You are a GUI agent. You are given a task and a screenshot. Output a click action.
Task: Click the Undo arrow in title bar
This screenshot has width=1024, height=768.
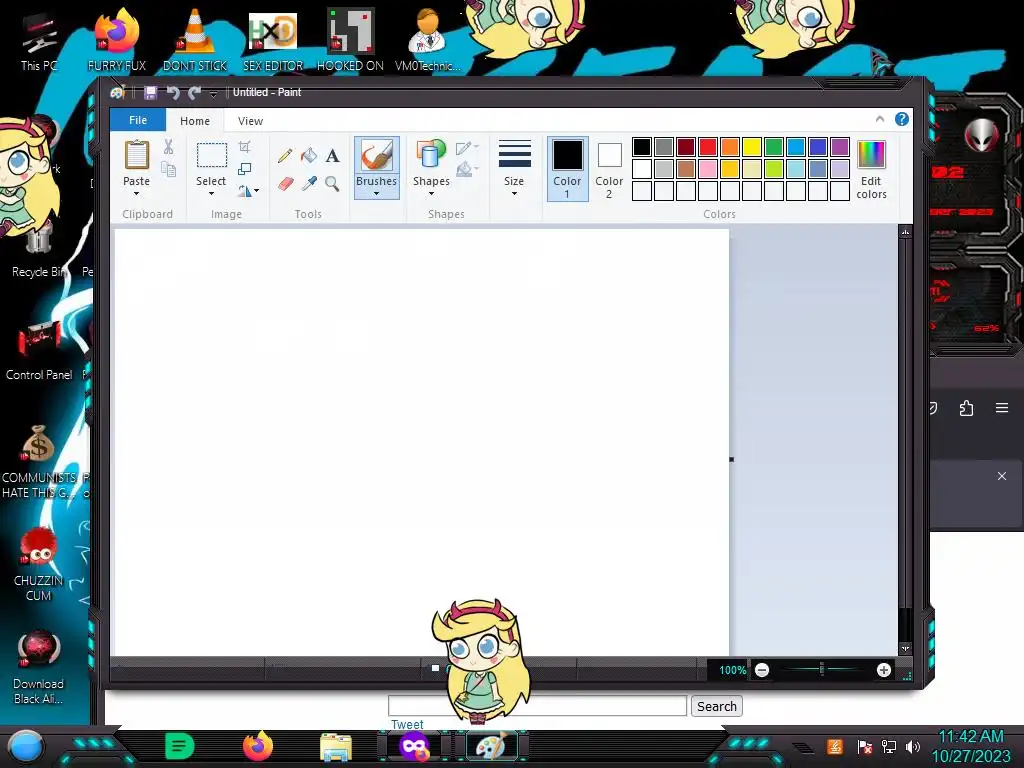pyautogui.click(x=172, y=92)
